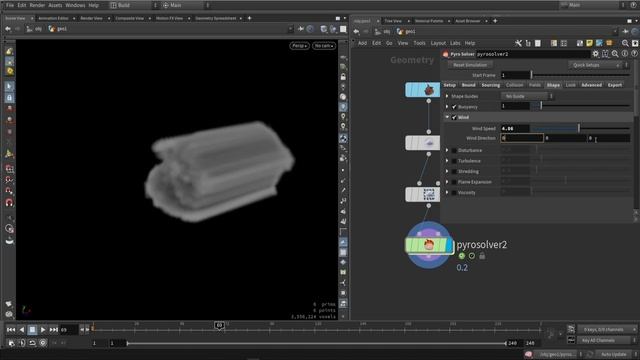Click the pyrosolver2 node name field
640x360 pixels.
pos(533,54)
